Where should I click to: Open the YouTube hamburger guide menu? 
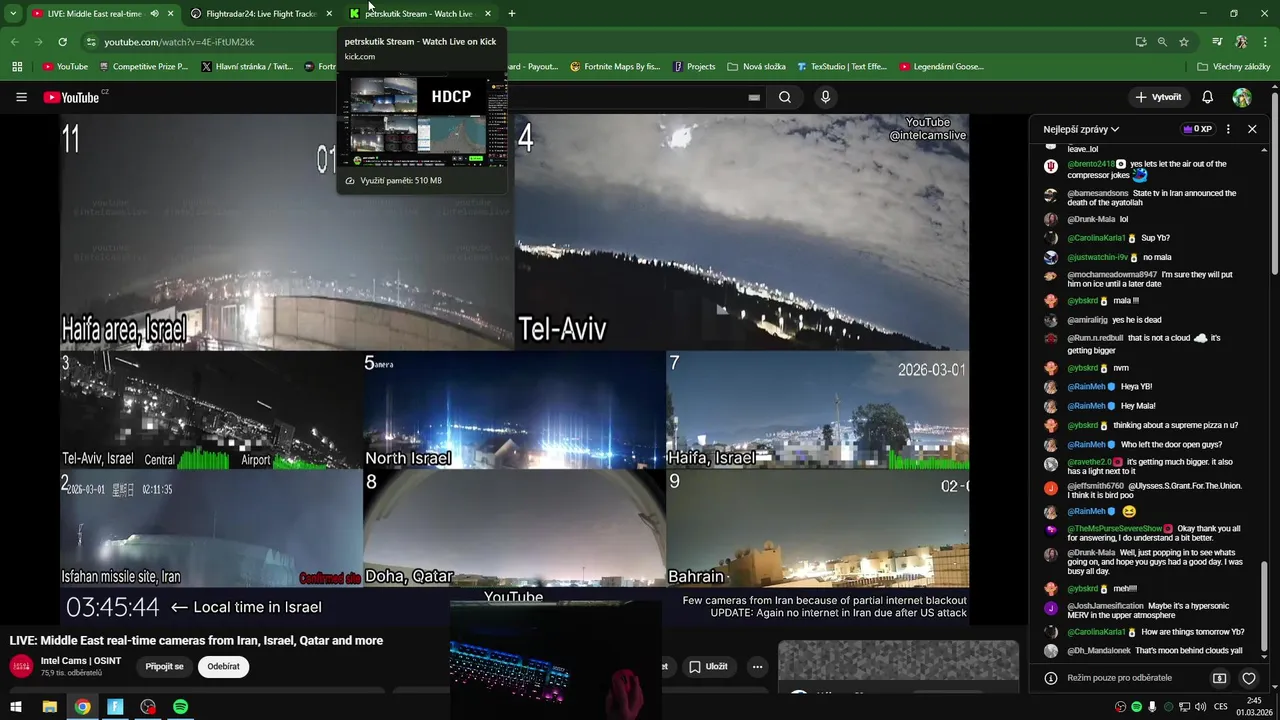pyautogui.click(x=21, y=97)
